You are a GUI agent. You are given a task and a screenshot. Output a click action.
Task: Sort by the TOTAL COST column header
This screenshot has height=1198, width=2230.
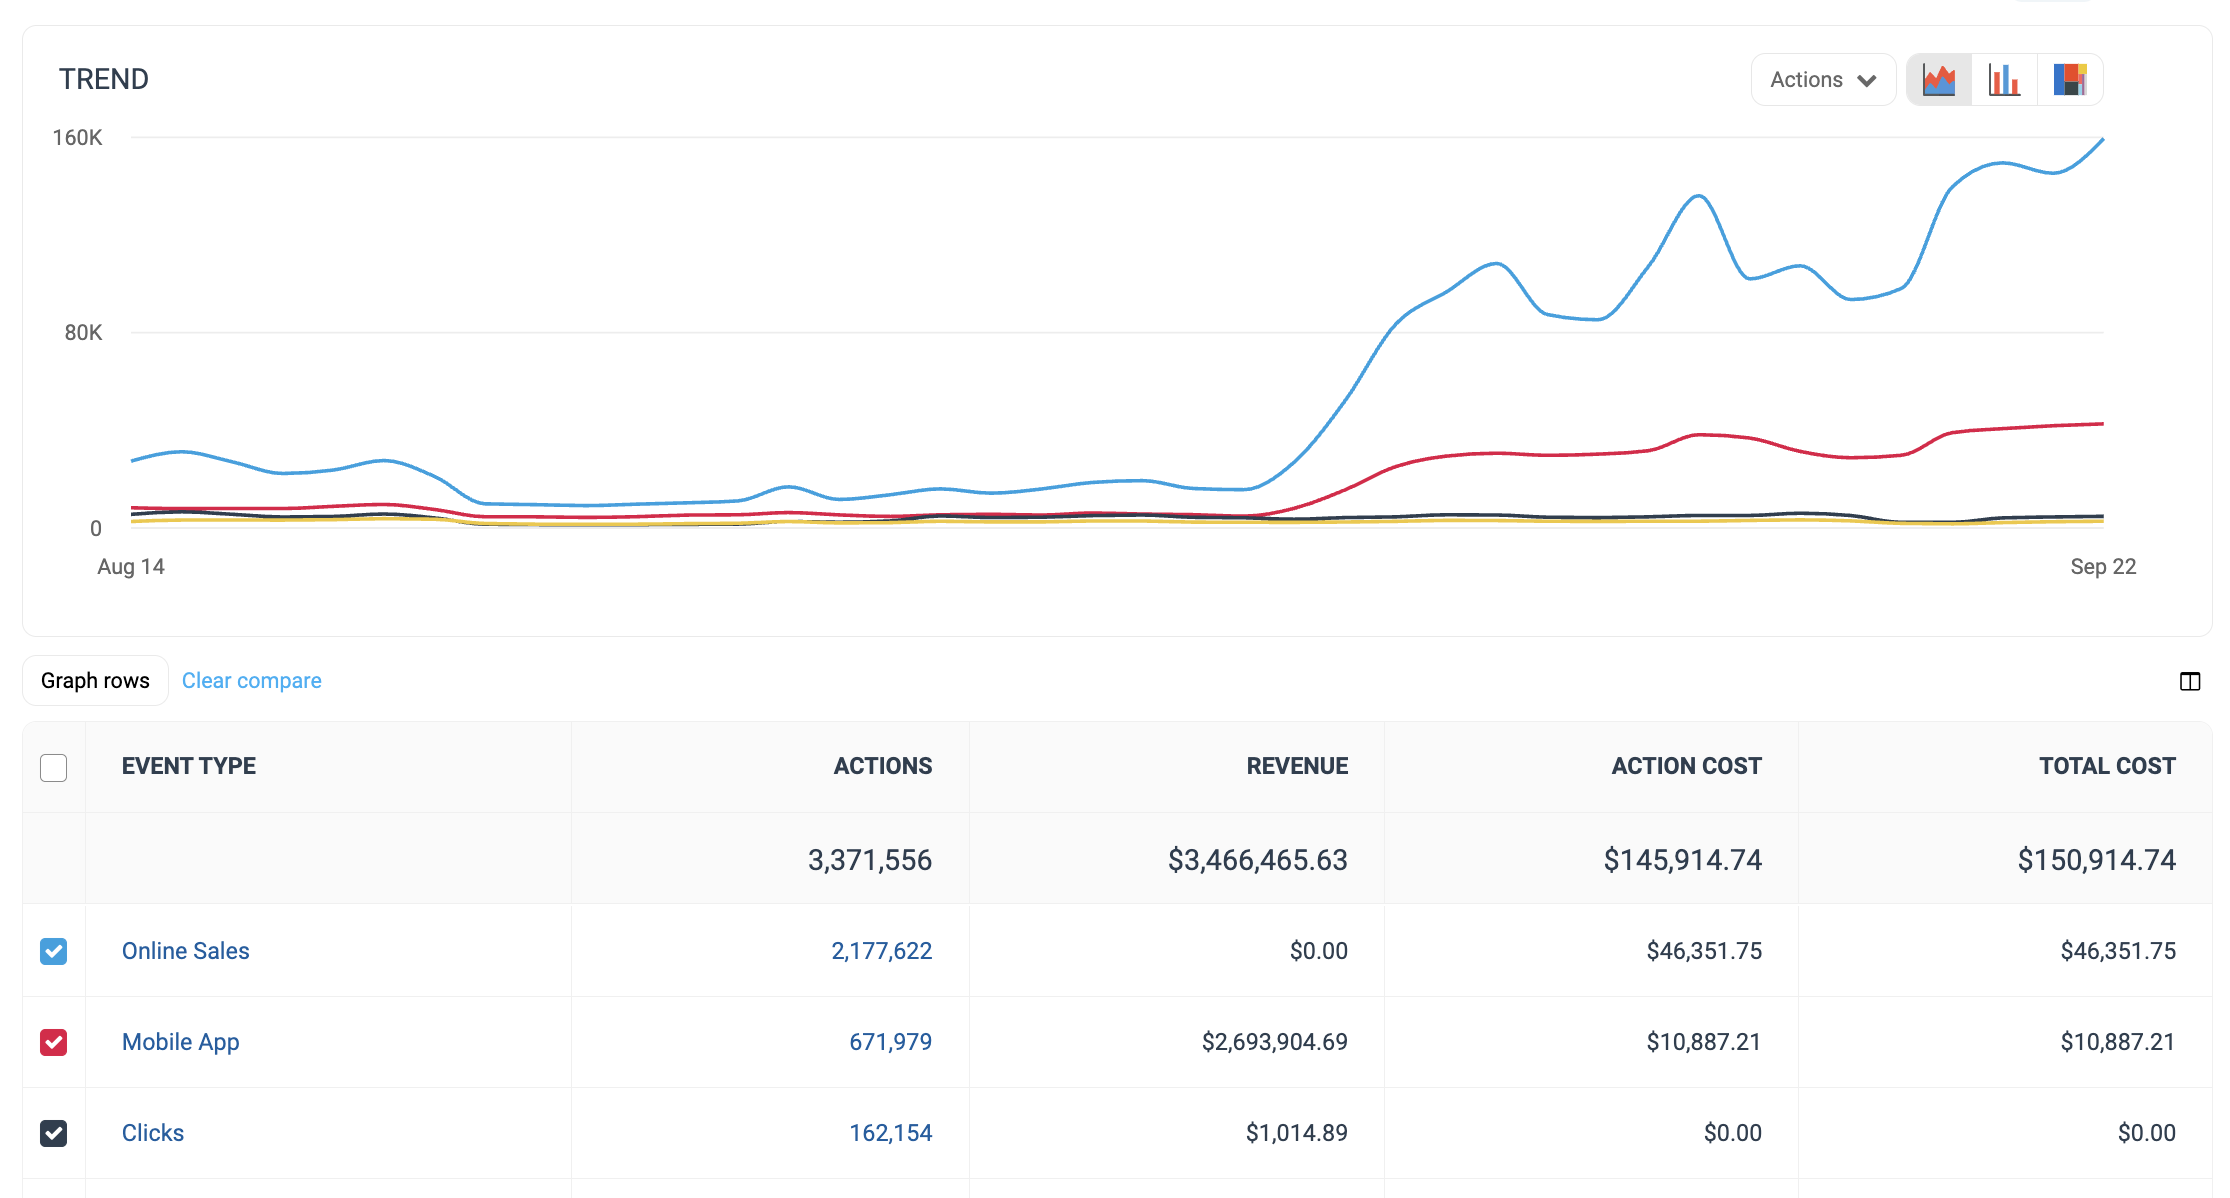coord(2108,766)
